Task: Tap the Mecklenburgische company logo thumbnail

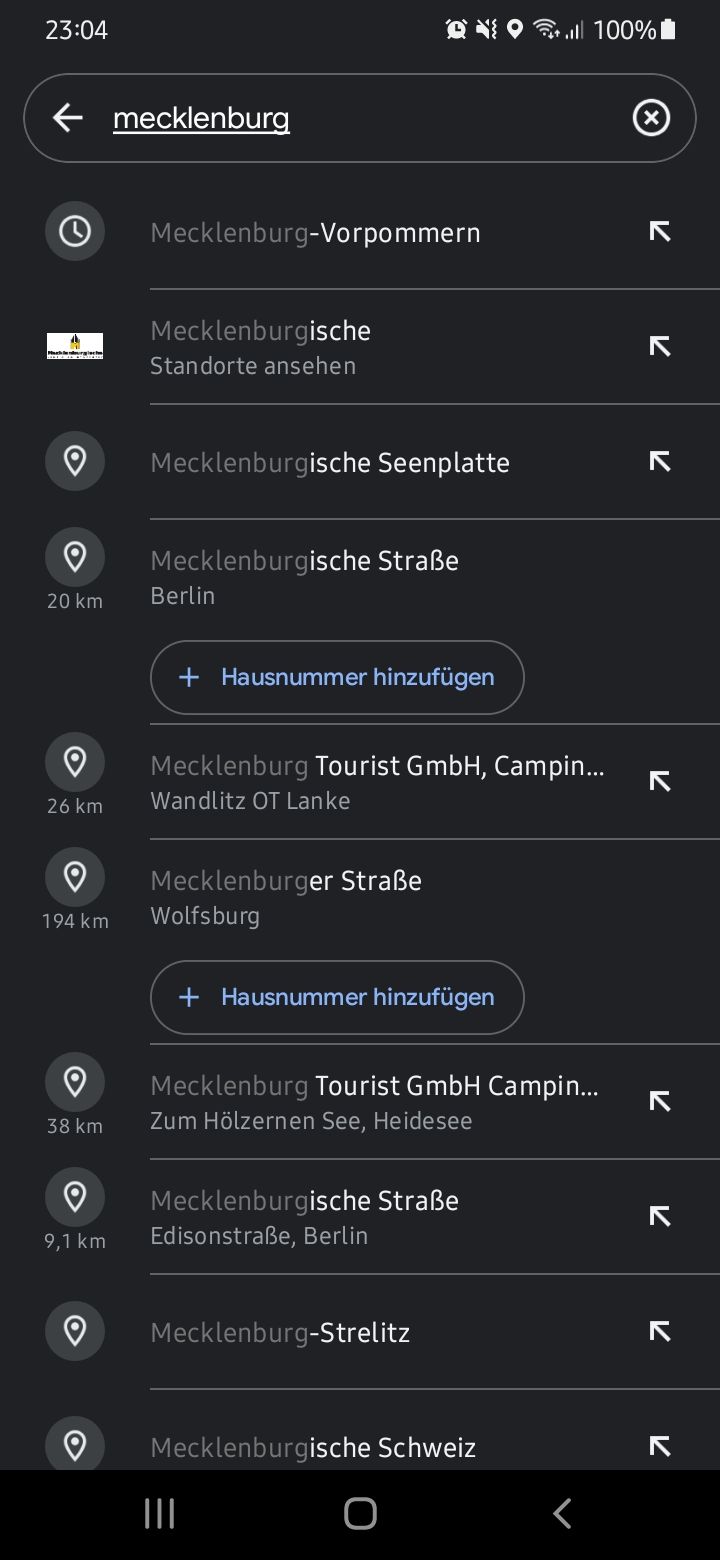Action: [75, 346]
